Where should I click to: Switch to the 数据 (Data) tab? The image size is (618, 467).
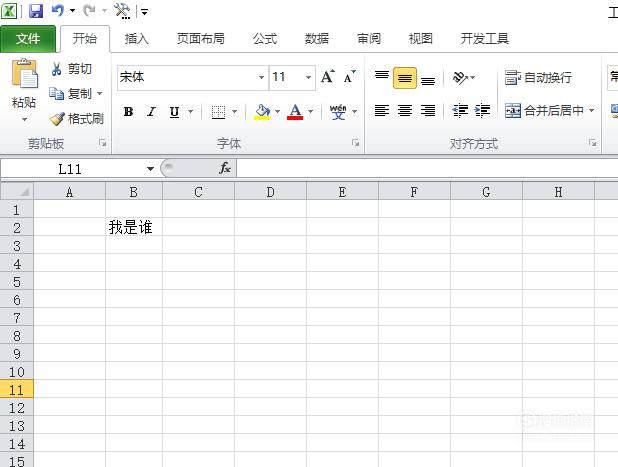pos(317,39)
